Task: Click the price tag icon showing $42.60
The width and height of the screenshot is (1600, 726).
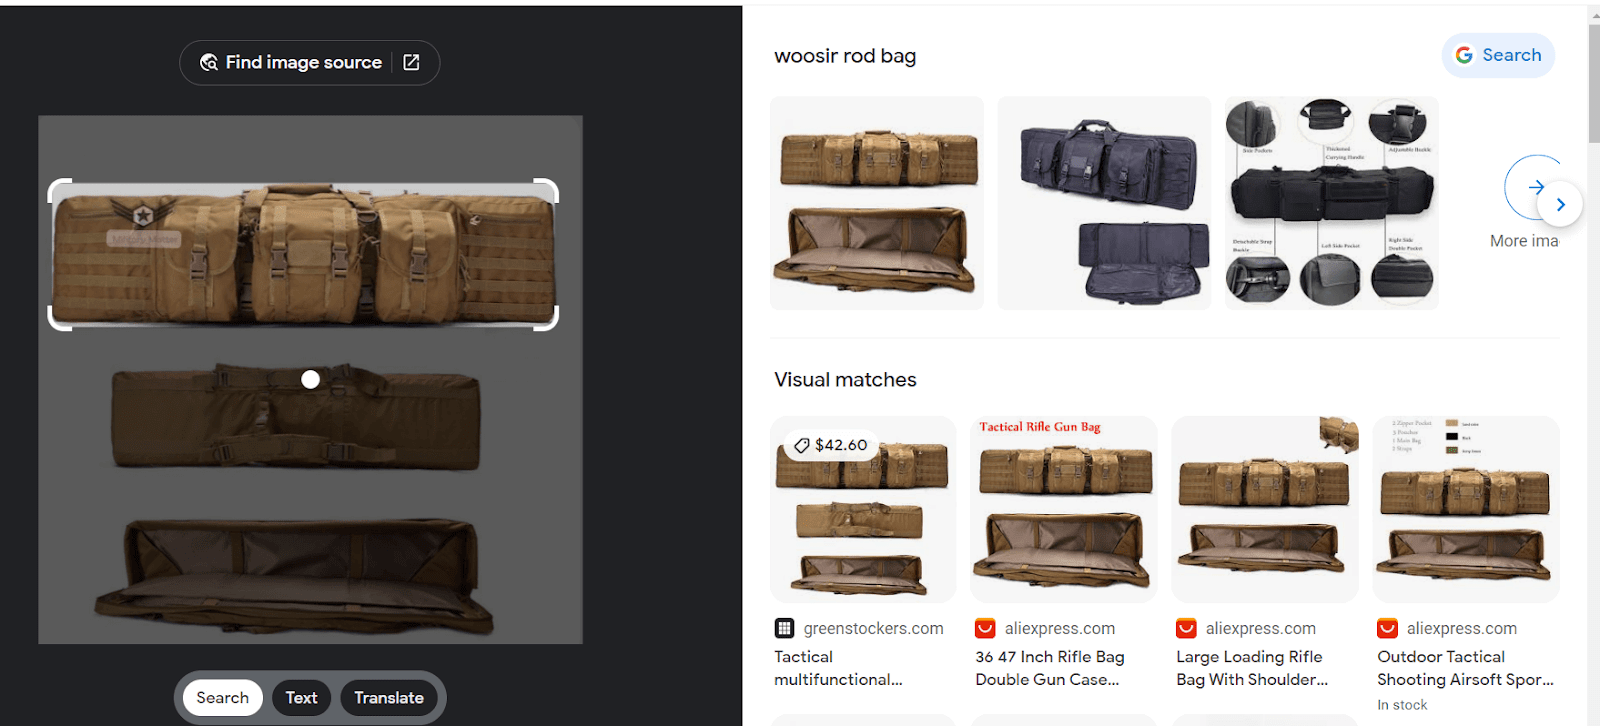Action: coord(802,445)
